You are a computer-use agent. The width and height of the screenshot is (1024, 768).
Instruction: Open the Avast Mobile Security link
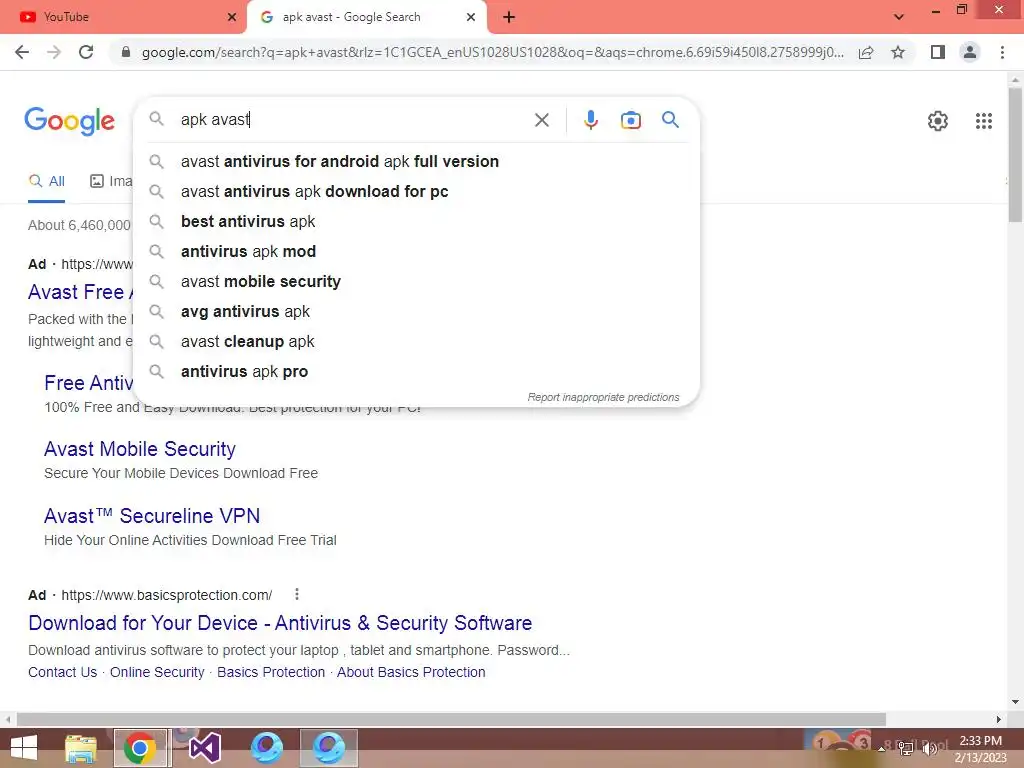click(140, 449)
